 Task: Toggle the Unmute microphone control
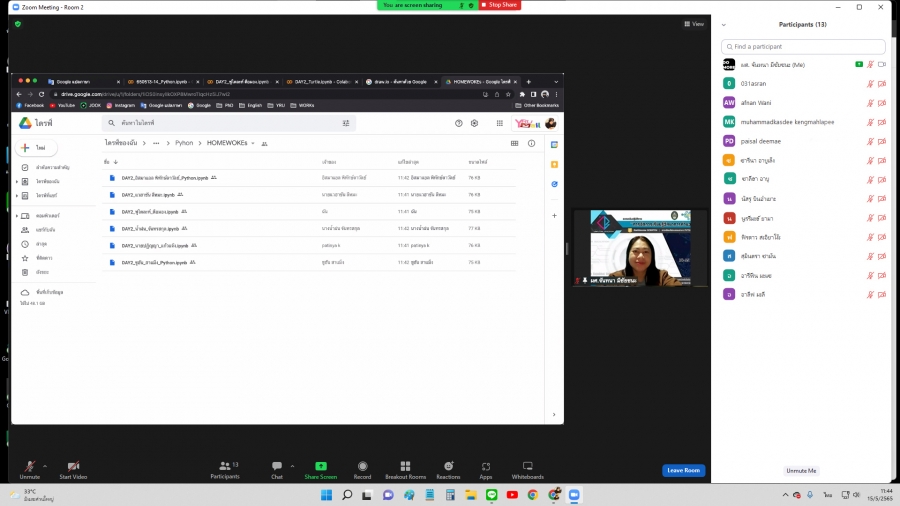click(x=29, y=466)
